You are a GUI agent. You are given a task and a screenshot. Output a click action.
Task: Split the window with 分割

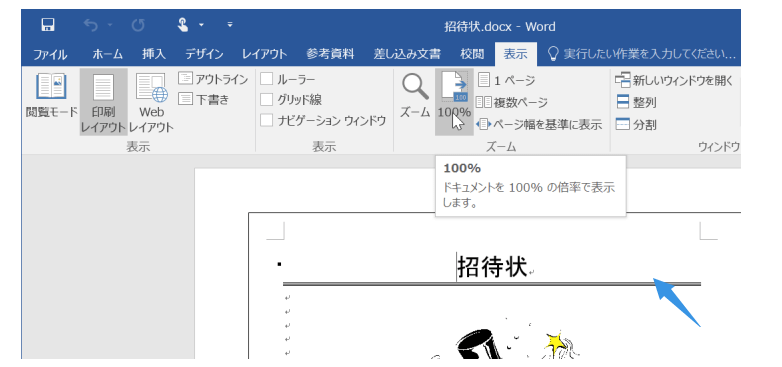636,124
